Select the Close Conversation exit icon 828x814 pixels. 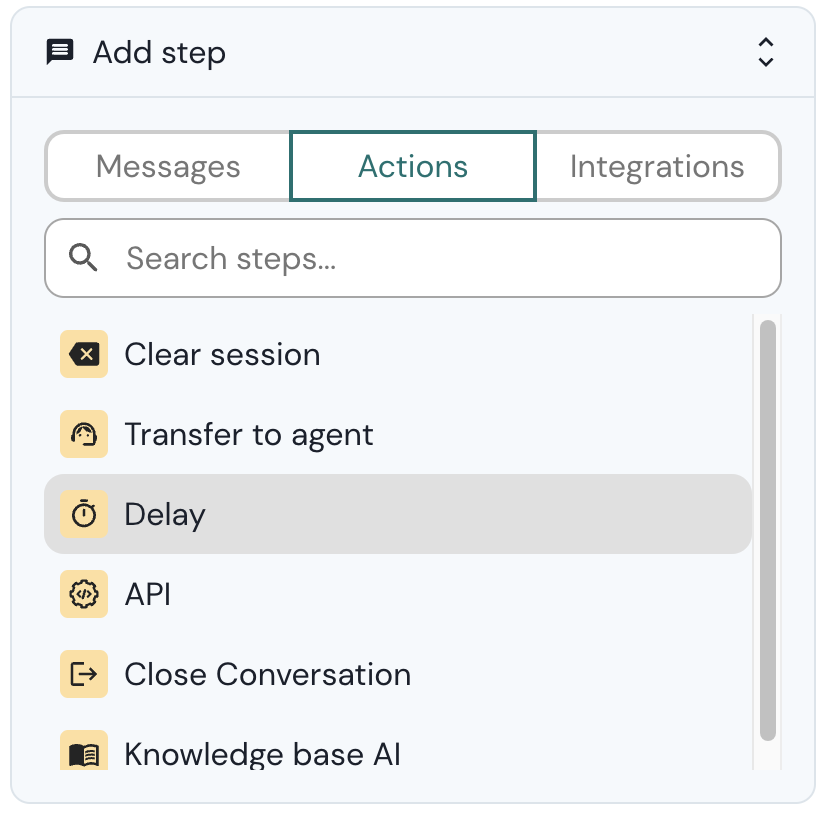84,674
